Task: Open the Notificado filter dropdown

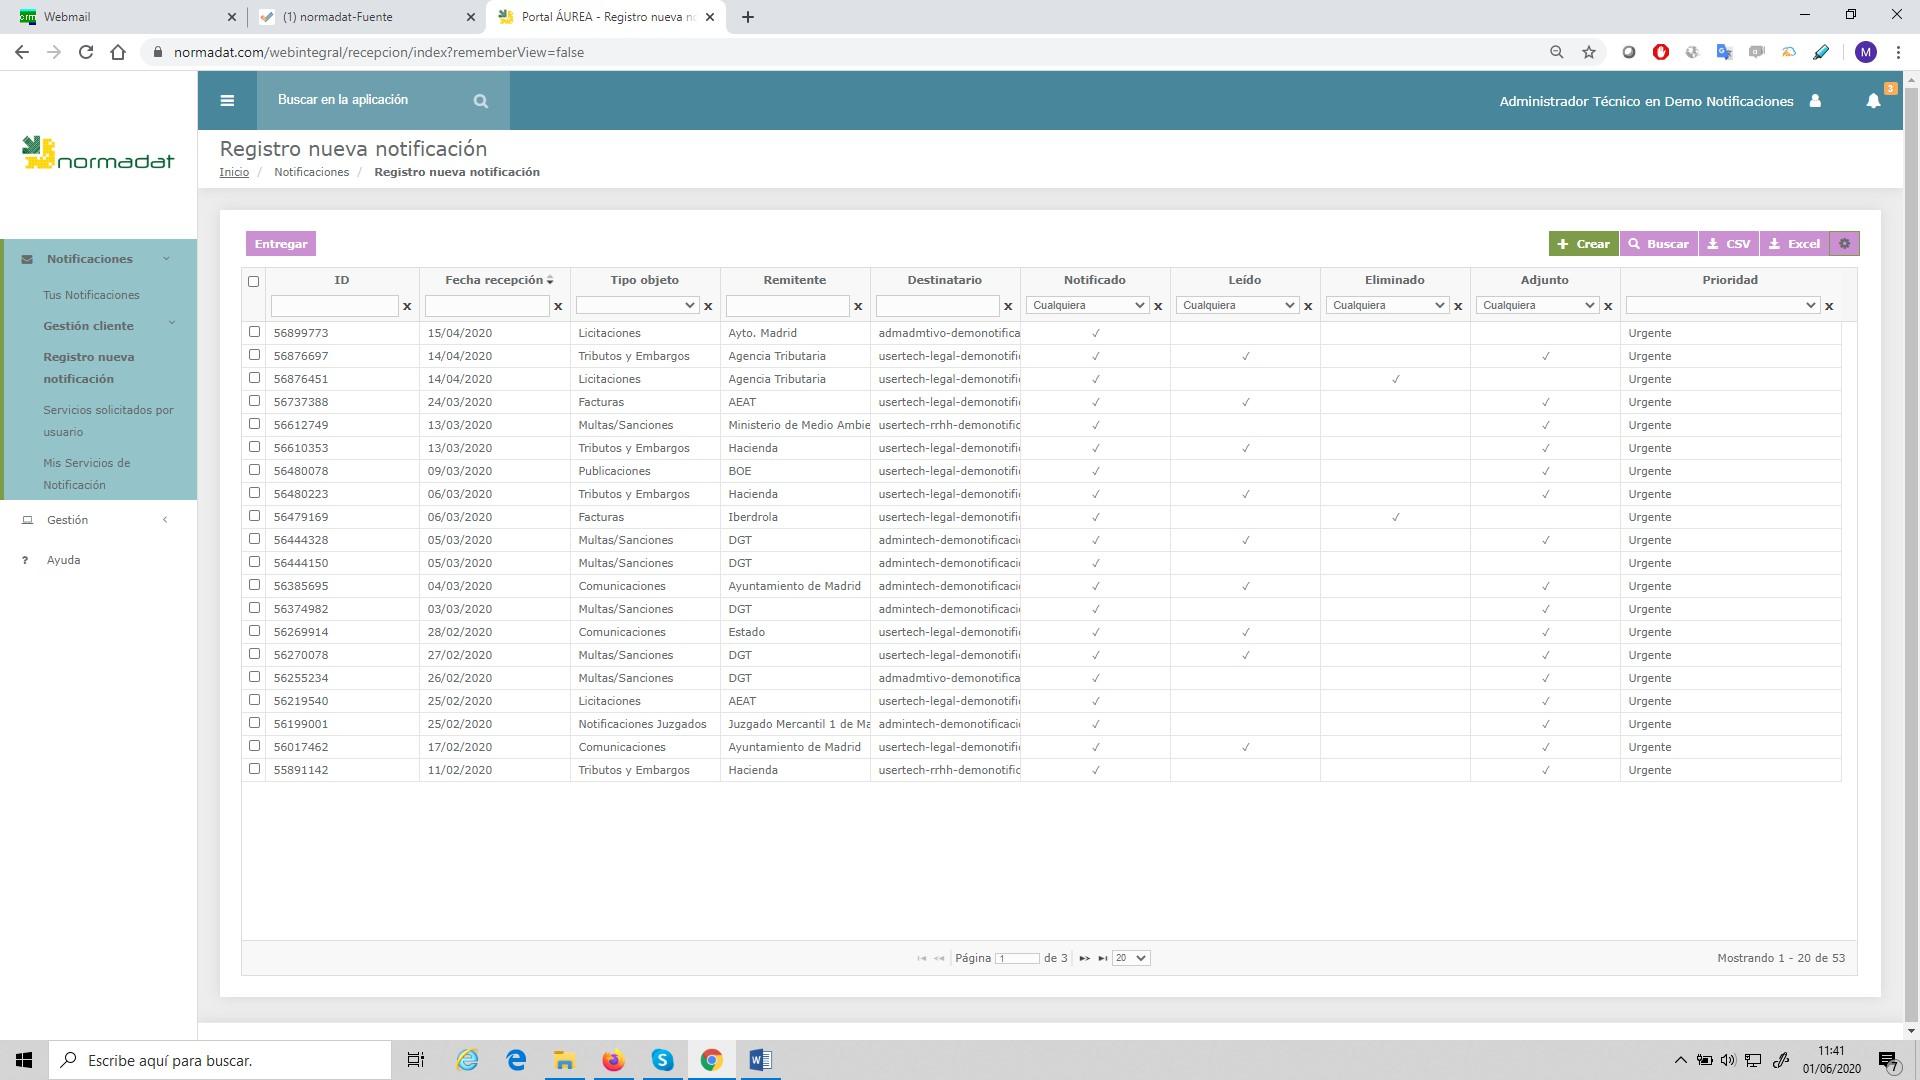Action: click(x=1087, y=305)
